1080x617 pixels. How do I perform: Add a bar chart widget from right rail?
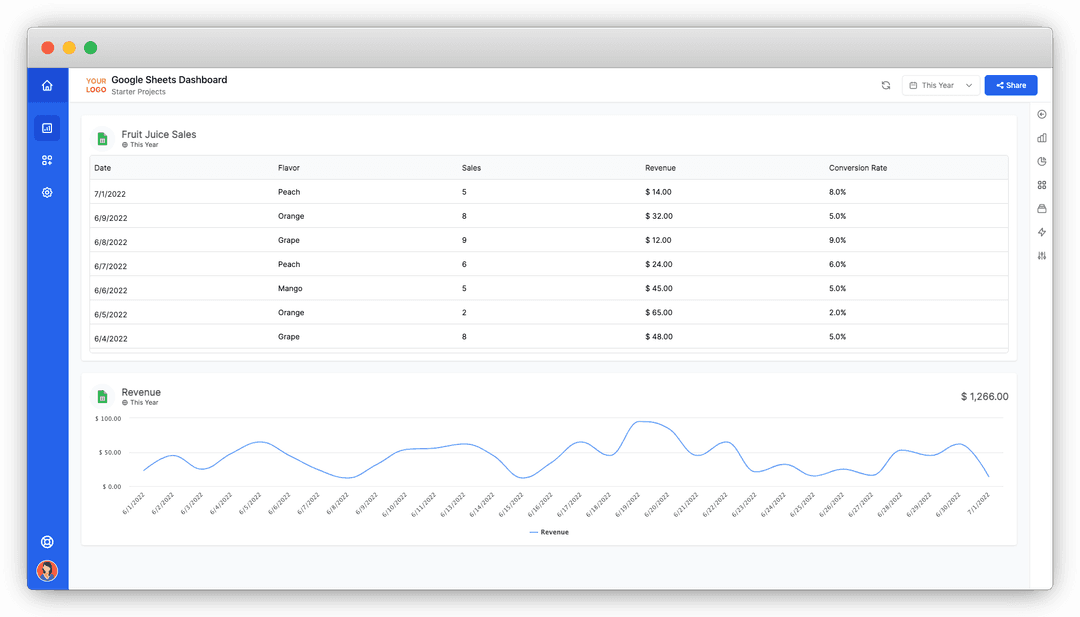click(x=1042, y=138)
